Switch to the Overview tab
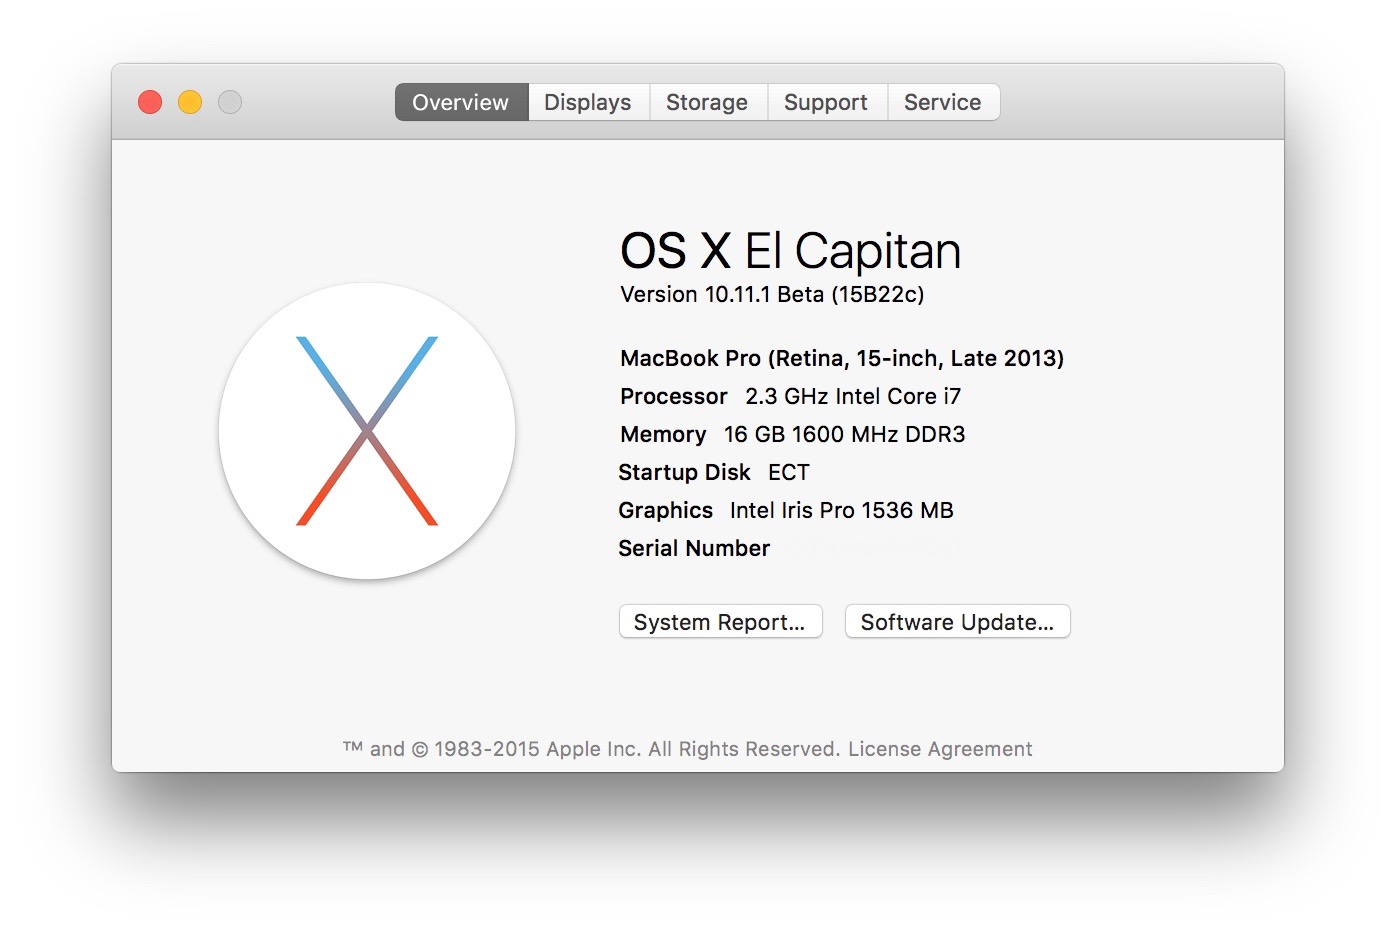This screenshot has height=932, width=1396. (x=461, y=102)
